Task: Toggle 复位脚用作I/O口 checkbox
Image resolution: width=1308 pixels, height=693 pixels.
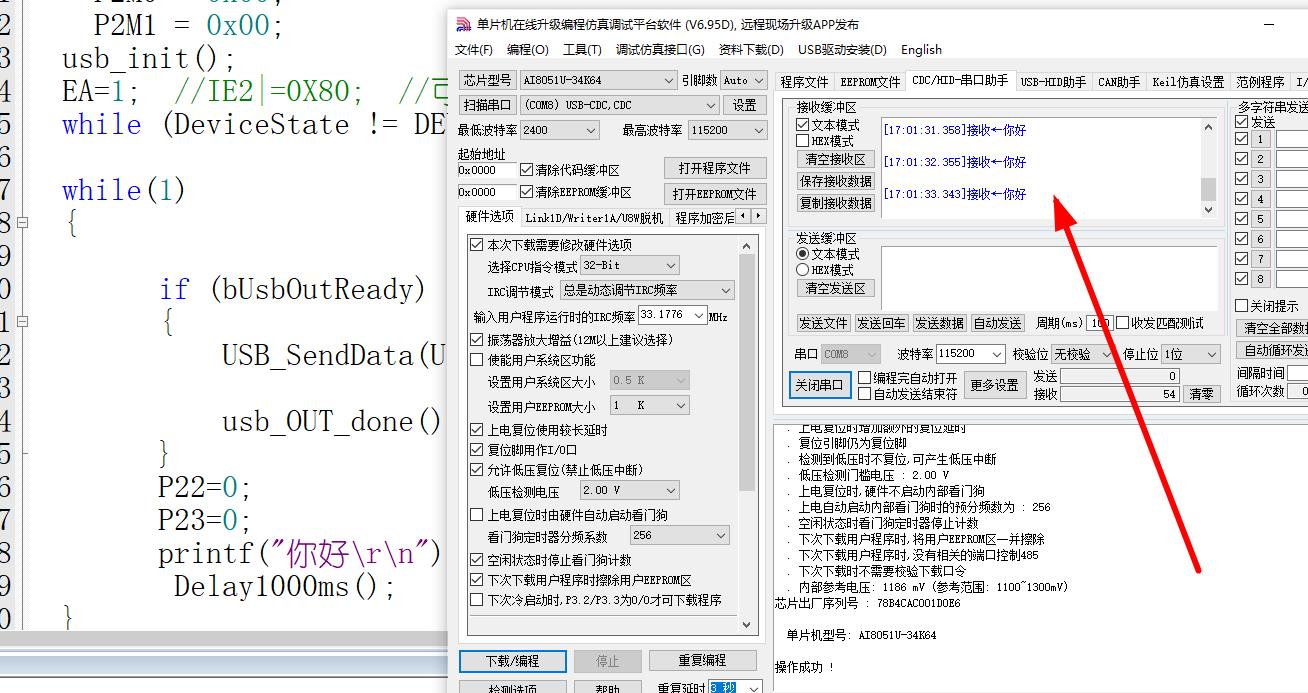Action: [x=476, y=450]
